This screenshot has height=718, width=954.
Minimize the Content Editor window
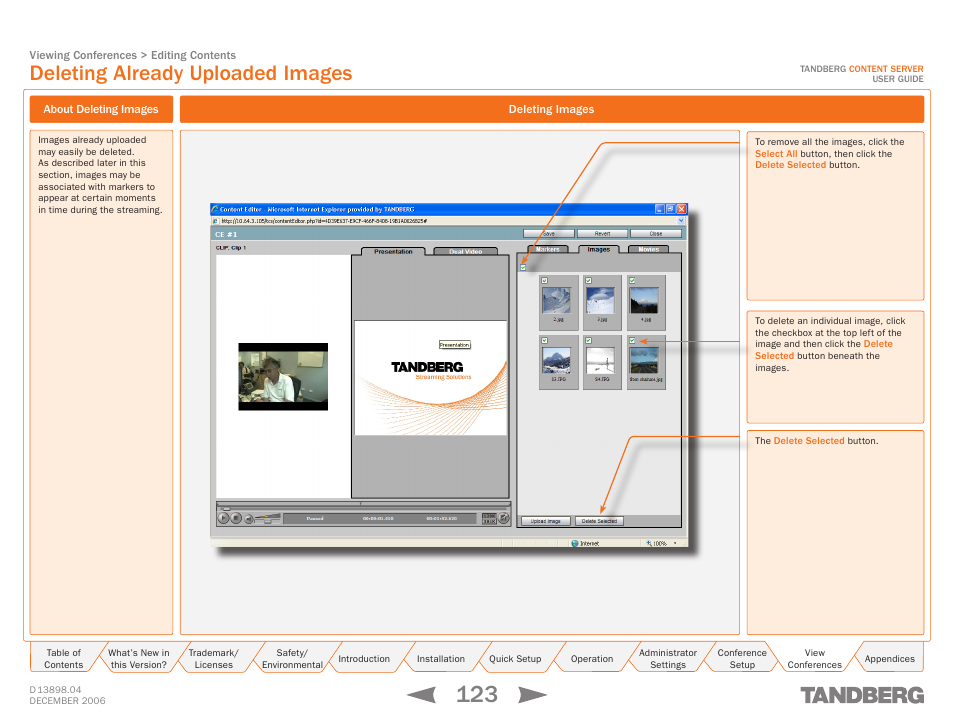click(x=660, y=209)
